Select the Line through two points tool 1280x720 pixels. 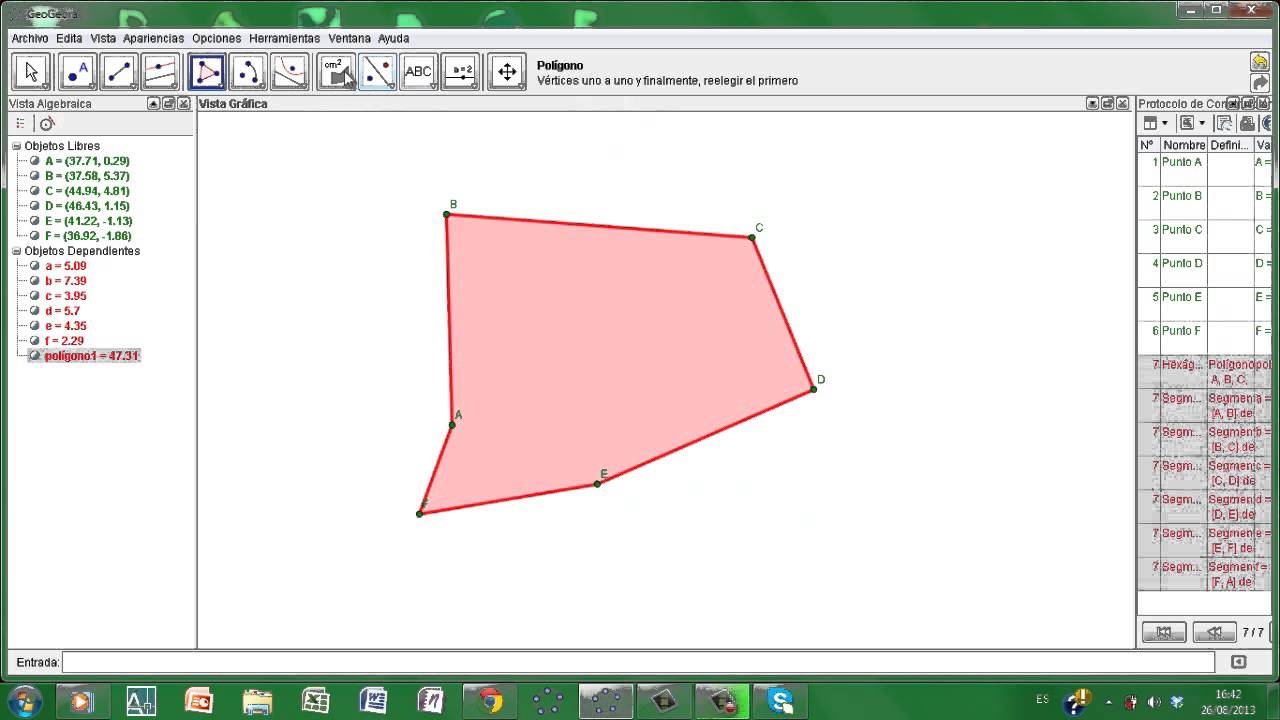click(x=119, y=72)
